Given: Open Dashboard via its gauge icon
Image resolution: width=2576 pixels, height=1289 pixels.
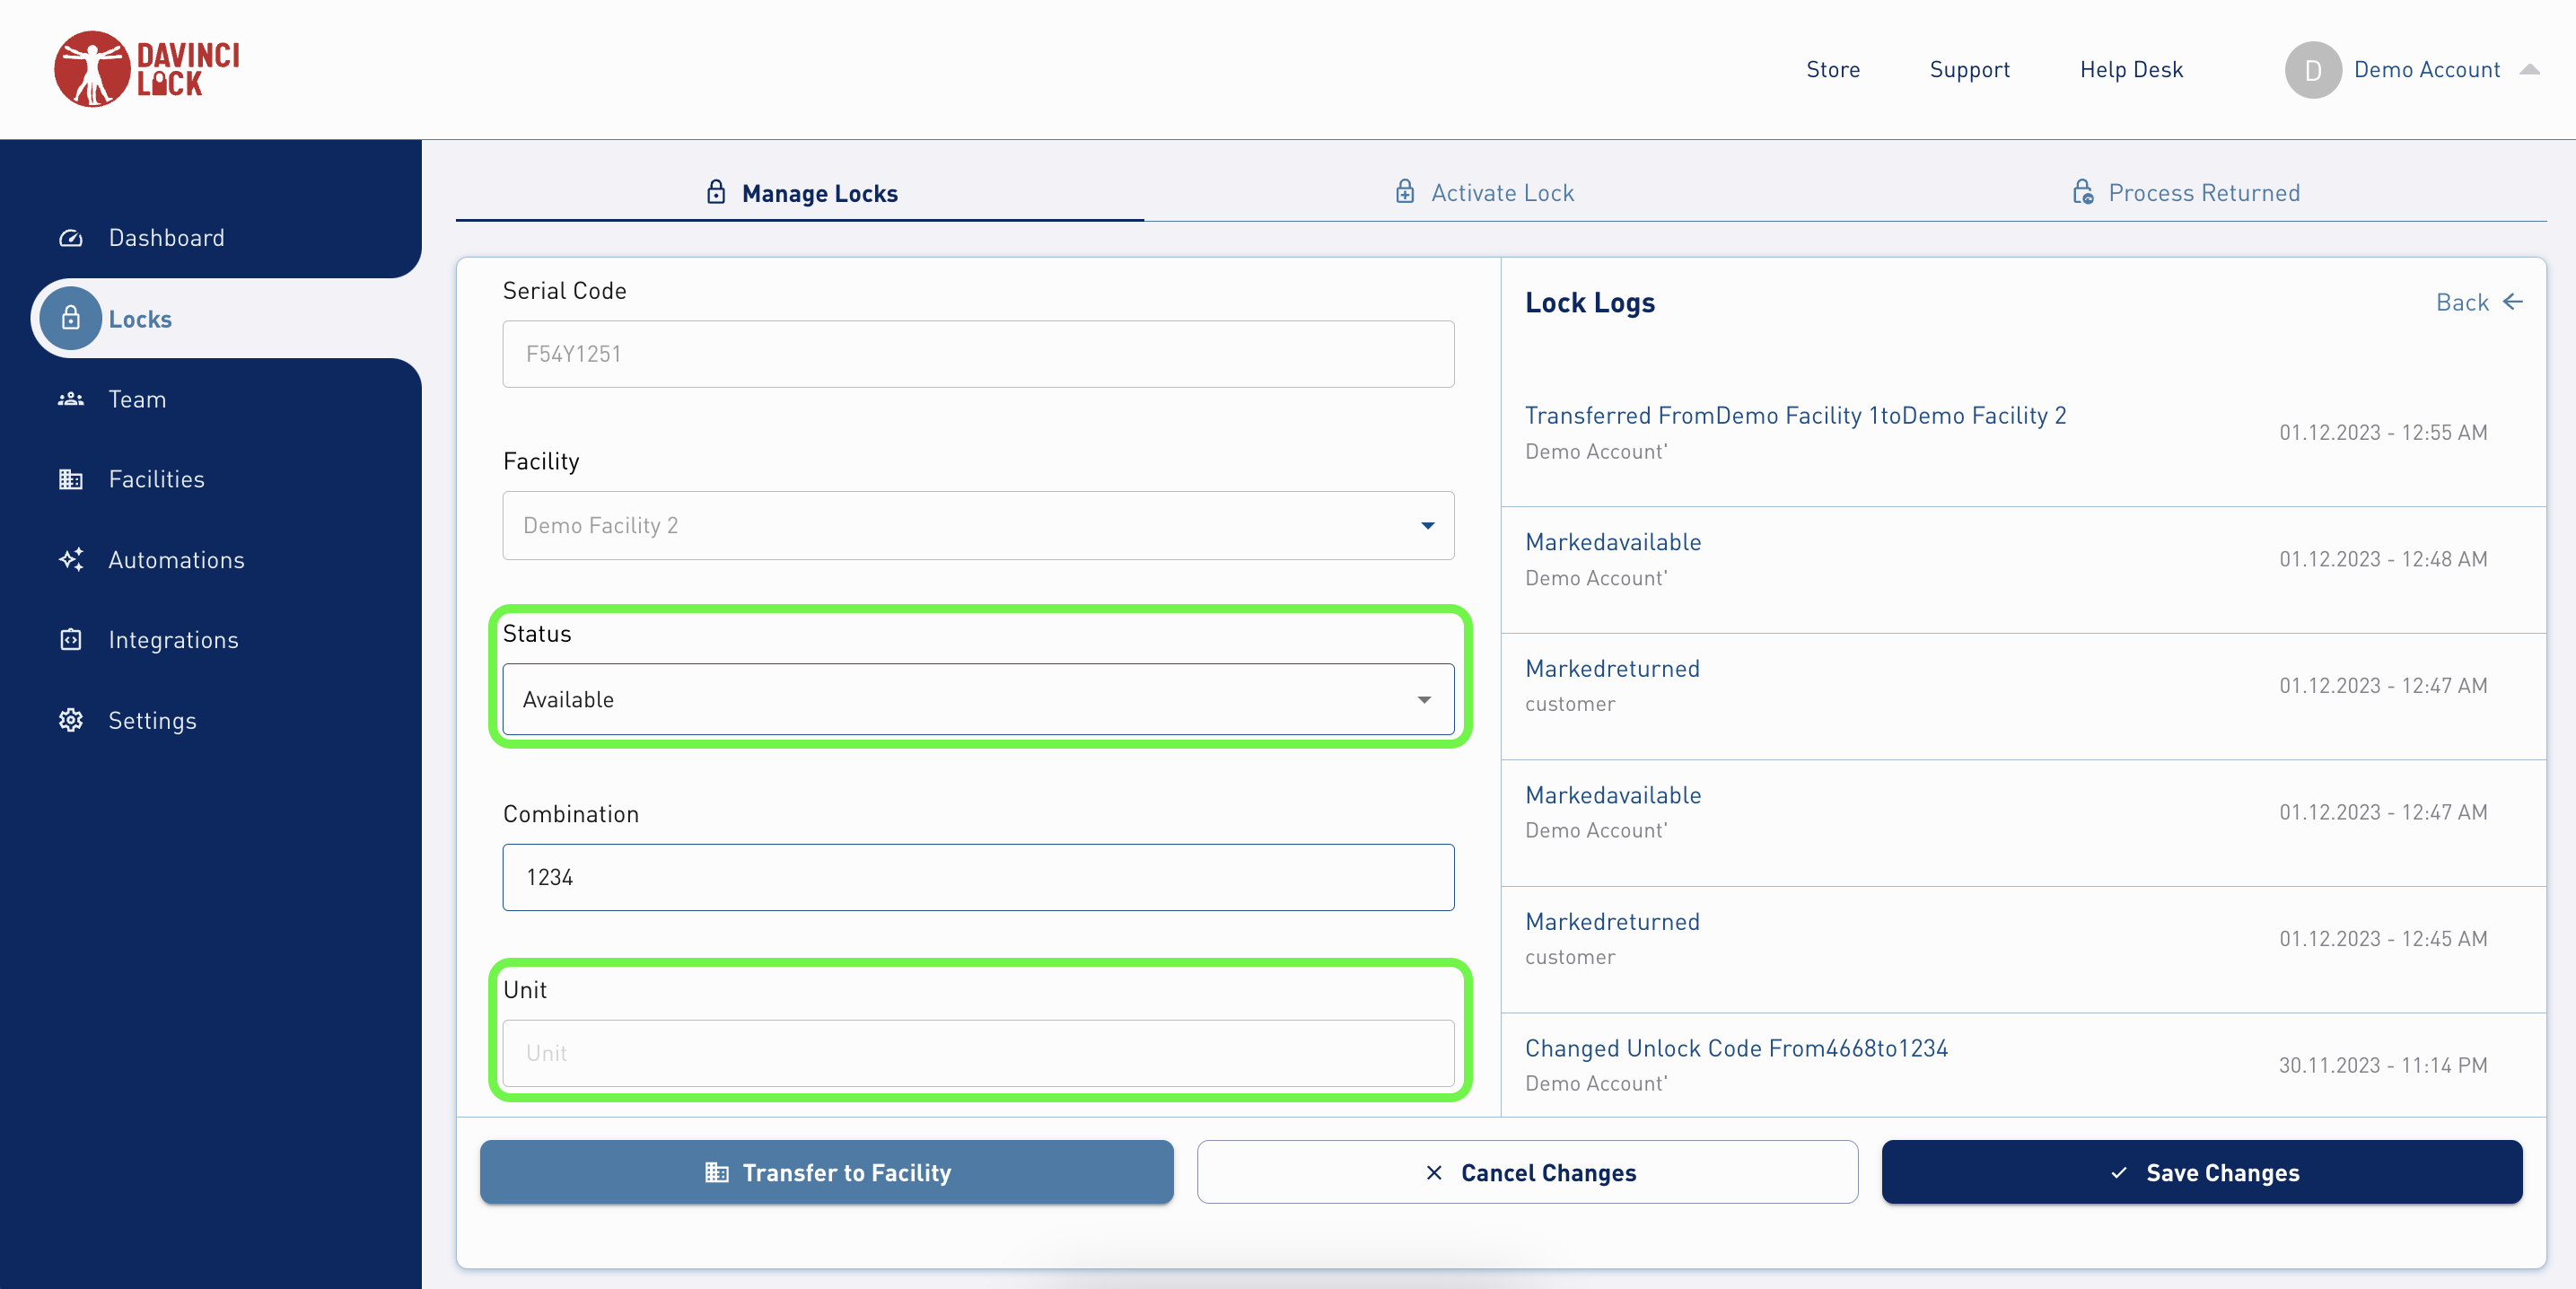Looking at the screenshot, I should 70,238.
